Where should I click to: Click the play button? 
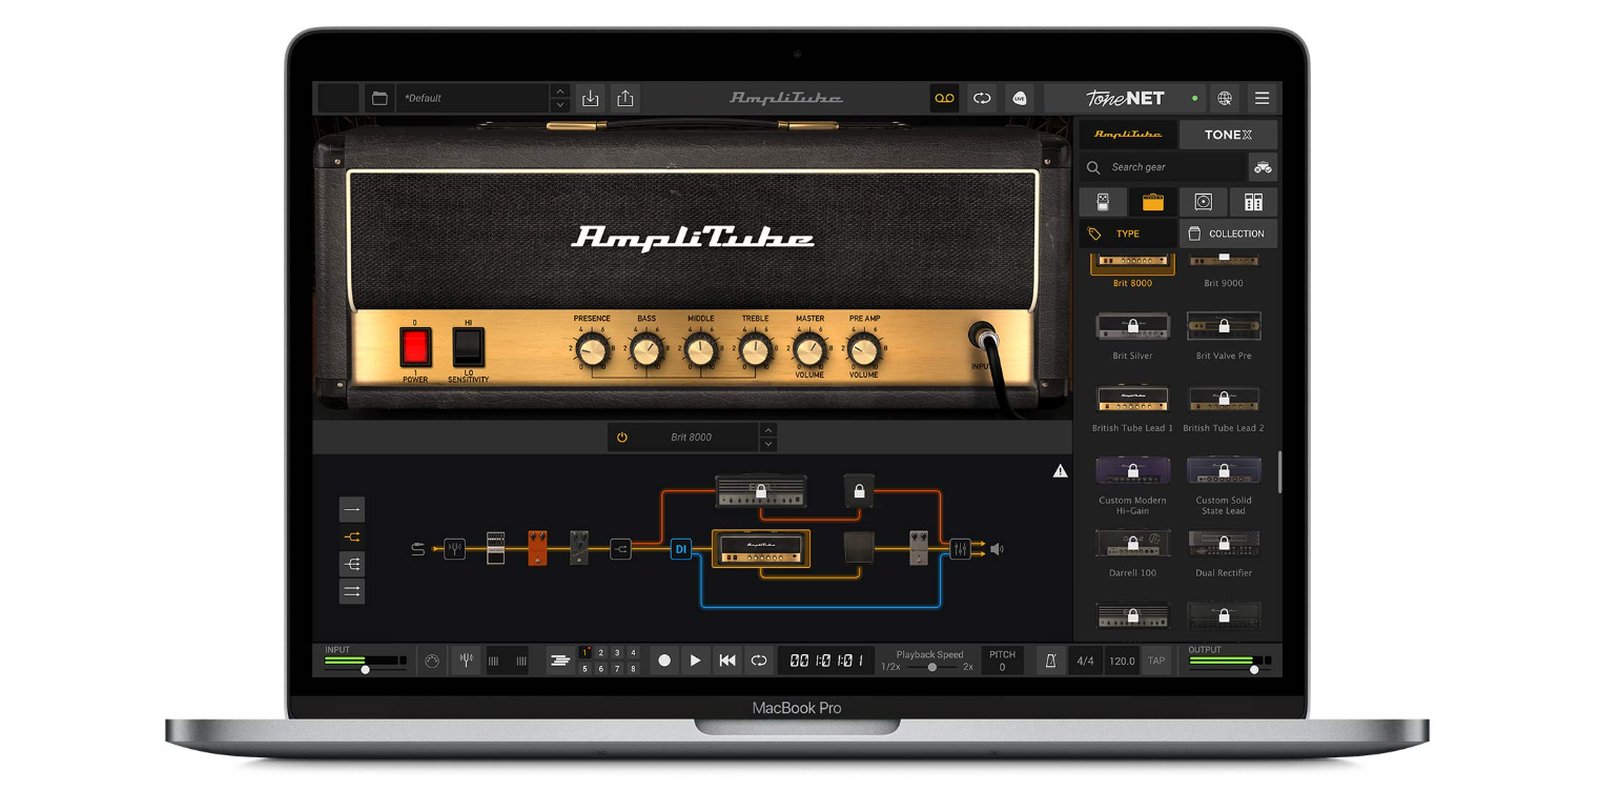click(695, 660)
